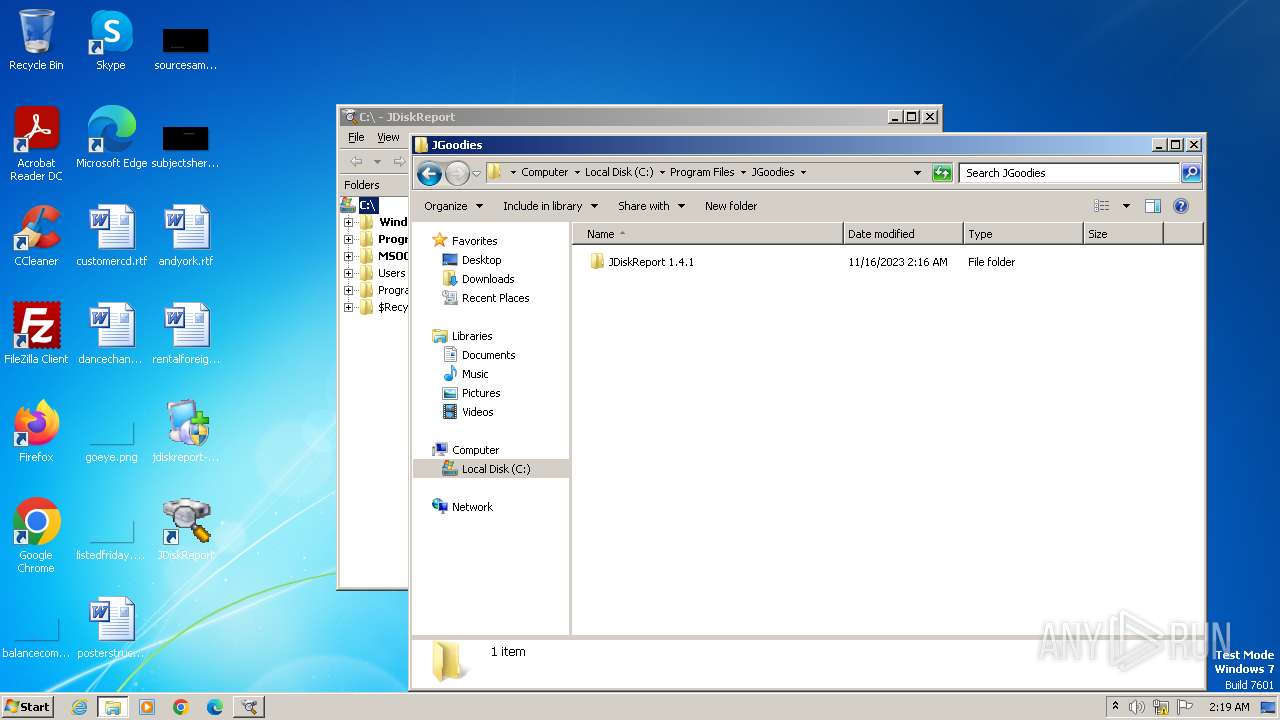The image size is (1280, 720).
Task: Open Google Chrome from the taskbar
Action: [181, 707]
